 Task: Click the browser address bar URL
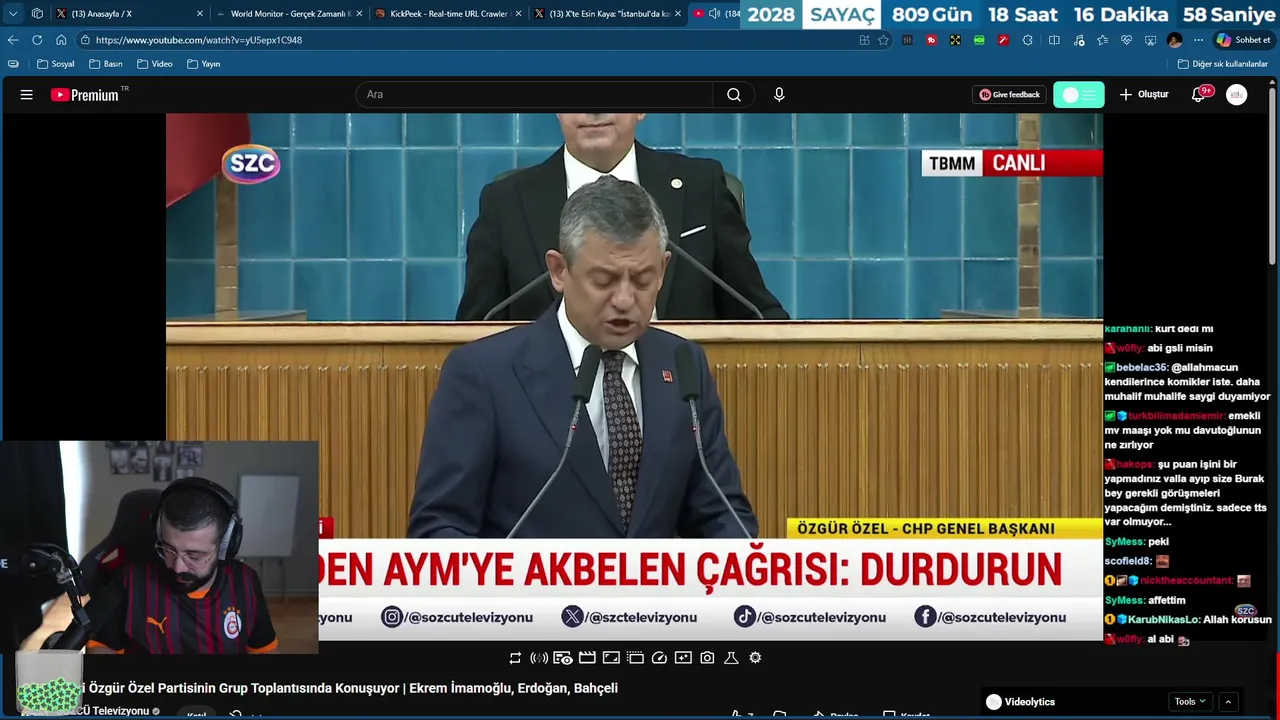coord(199,40)
